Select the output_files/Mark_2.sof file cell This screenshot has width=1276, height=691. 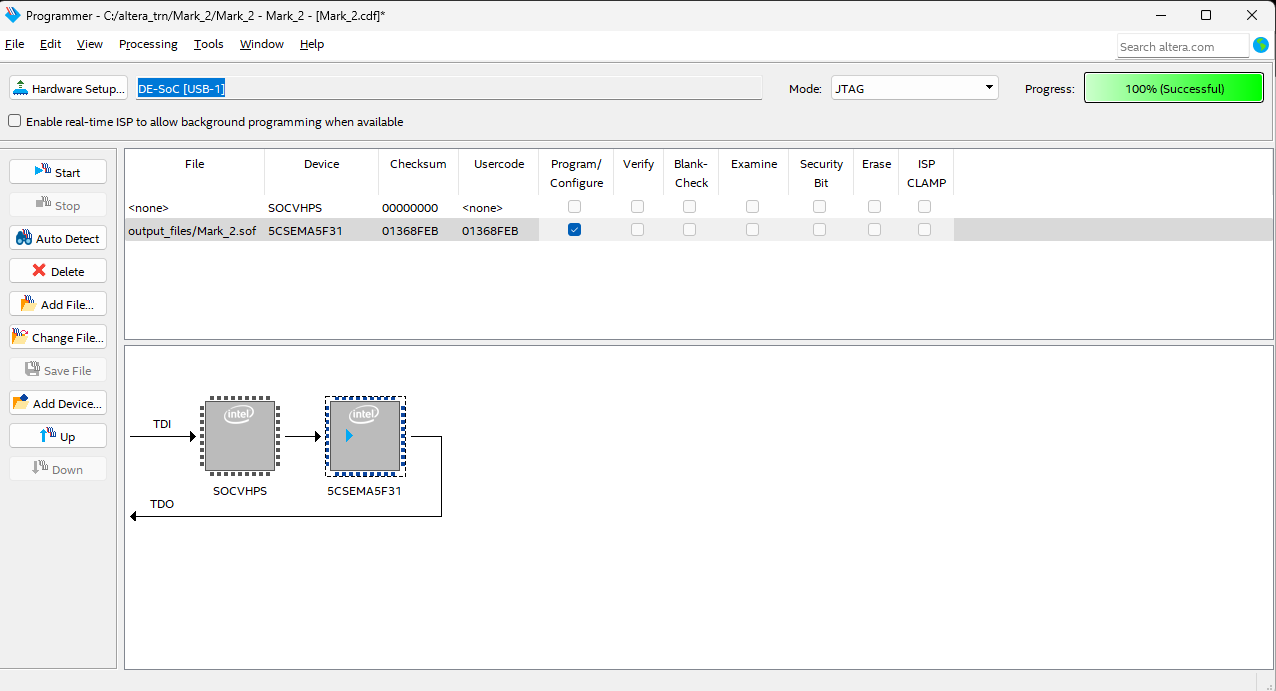pos(195,230)
